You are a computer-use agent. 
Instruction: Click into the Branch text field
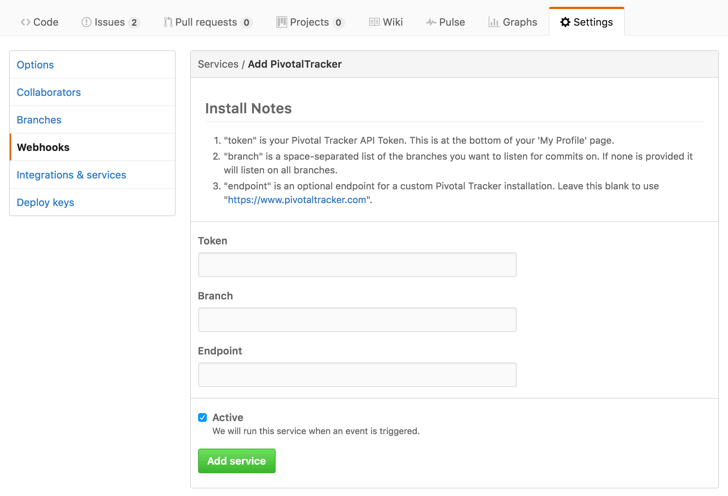tap(357, 320)
